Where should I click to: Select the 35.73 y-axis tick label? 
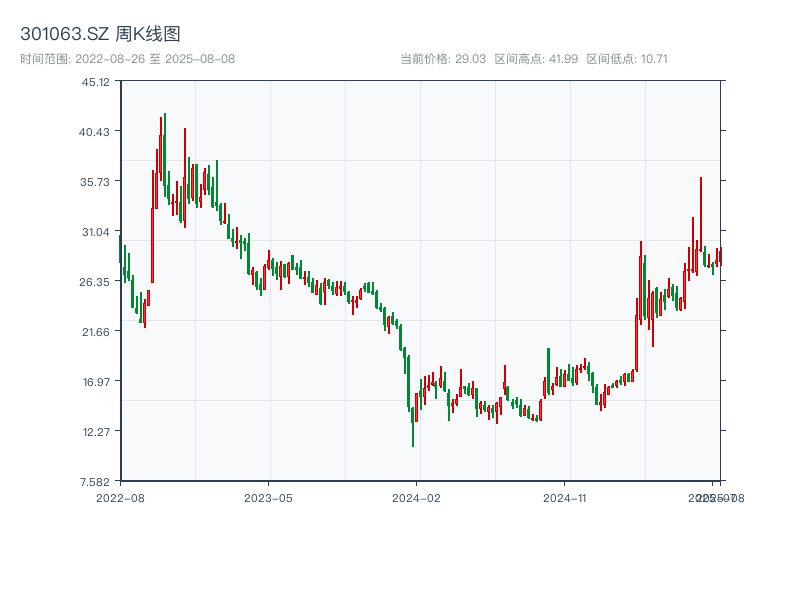pos(96,182)
